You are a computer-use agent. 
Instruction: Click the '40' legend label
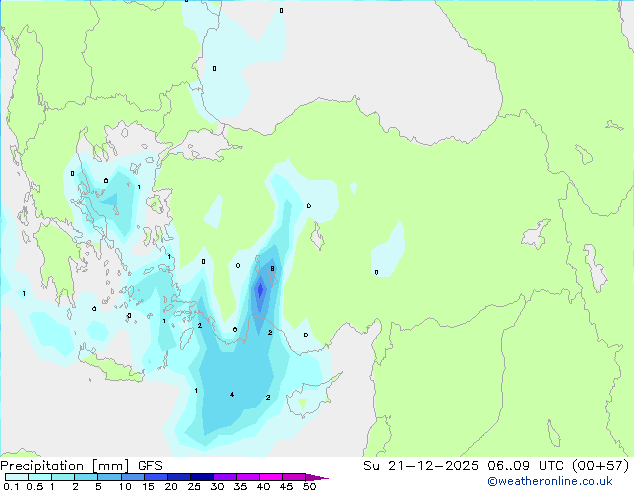click(263, 486)
